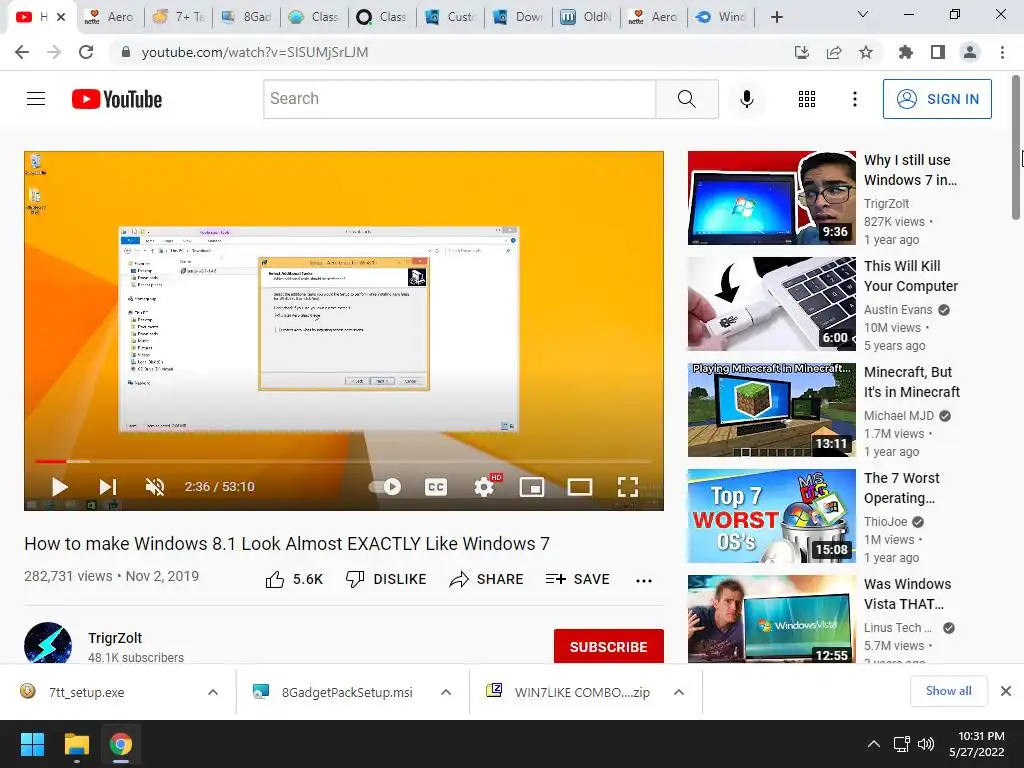The image size is (1024, 768).
Task: Share this video
Action: click(x=487, y=579)
